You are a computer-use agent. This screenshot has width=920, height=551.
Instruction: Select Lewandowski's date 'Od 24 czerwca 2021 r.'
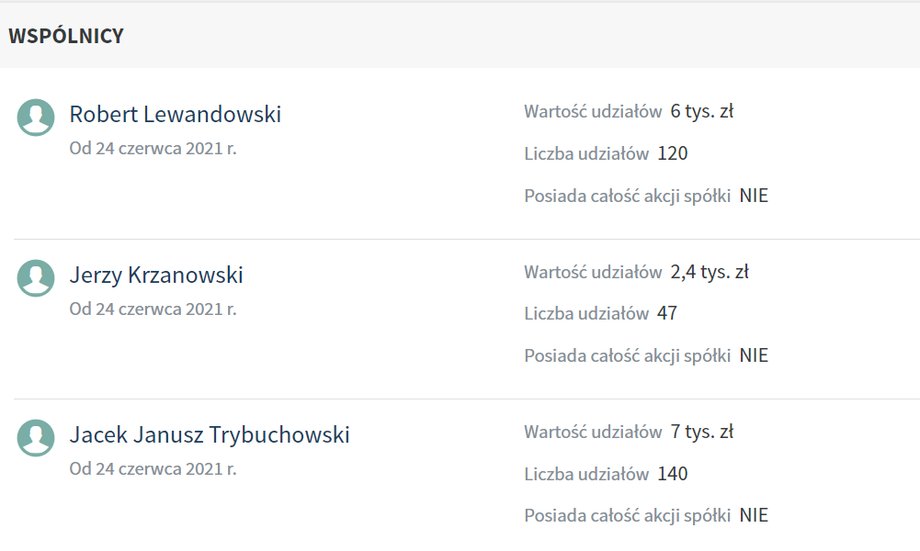153,148
